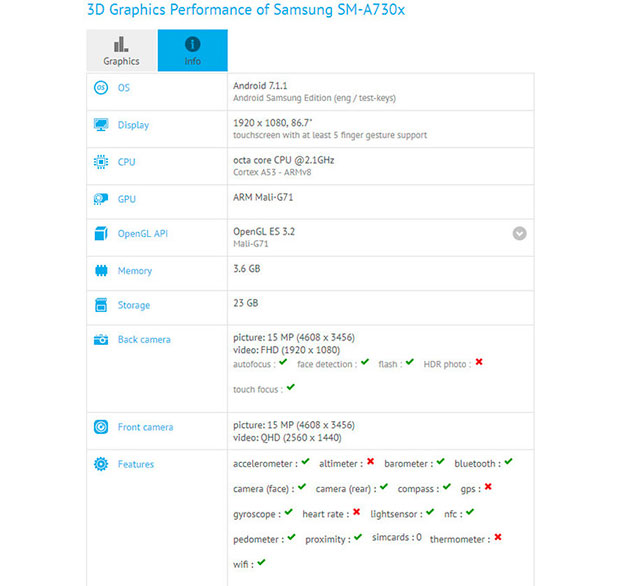Click the Features gear icon
The height and width of the screenshot is (586, 620).
coord(101,464)
